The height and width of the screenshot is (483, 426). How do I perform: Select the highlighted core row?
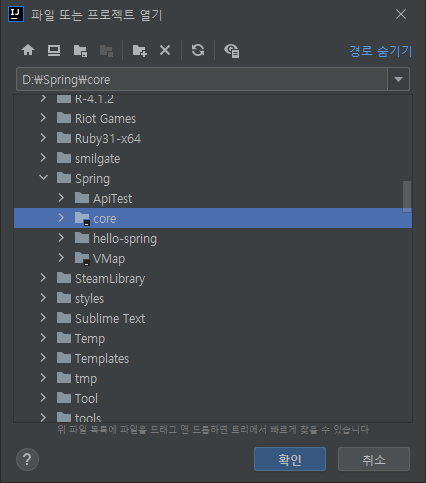[213, 218]
